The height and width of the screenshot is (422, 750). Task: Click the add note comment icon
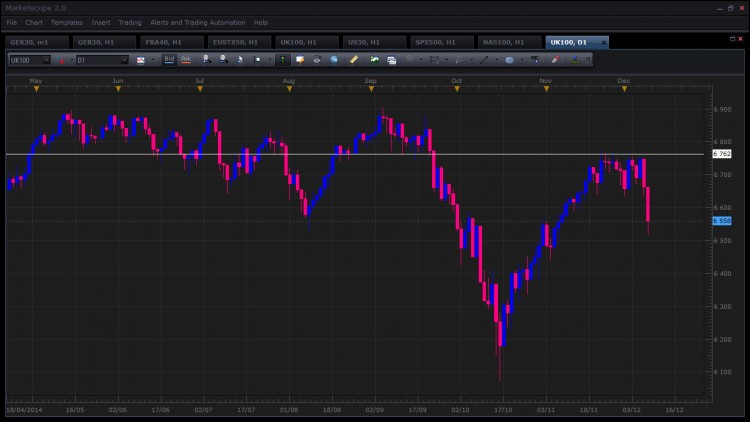tap(300, 60)
